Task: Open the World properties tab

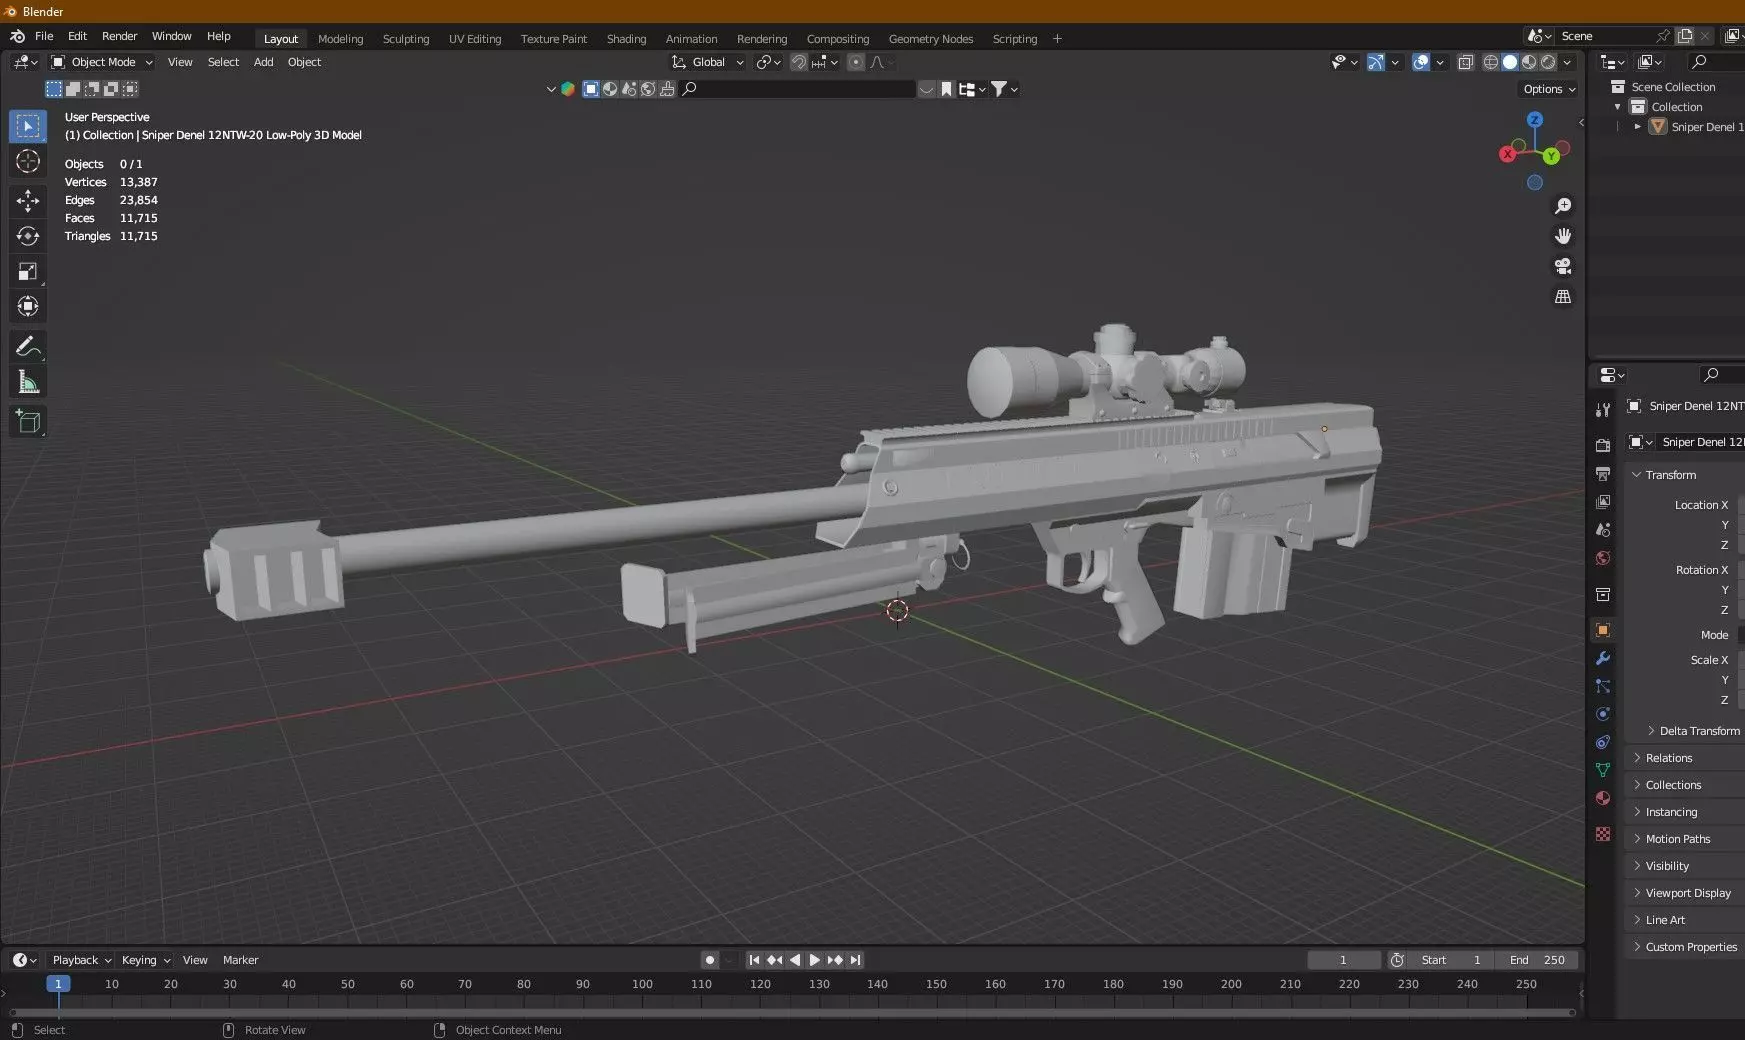Action: pyautogui.click(x=1603, y=558)
